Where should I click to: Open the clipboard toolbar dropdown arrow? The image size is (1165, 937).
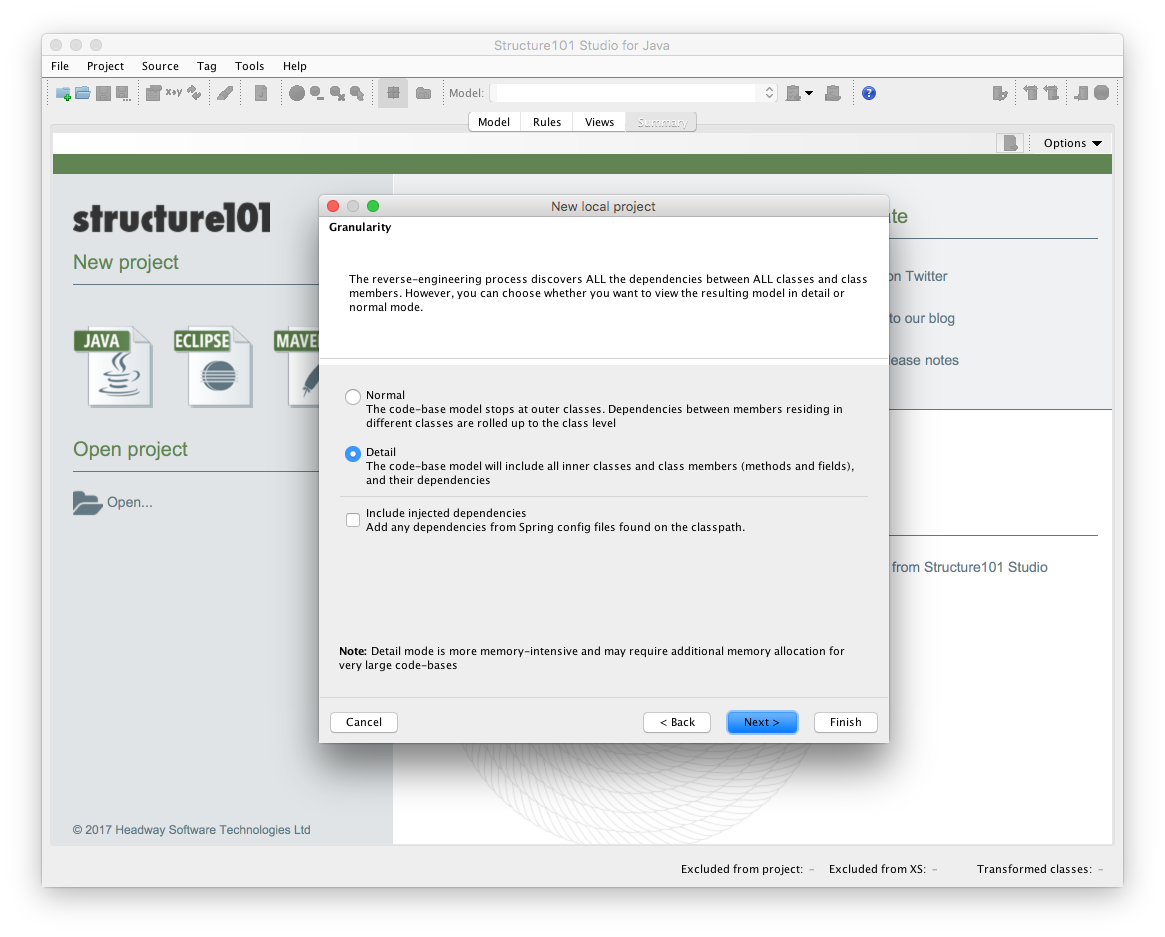[809, 93]
